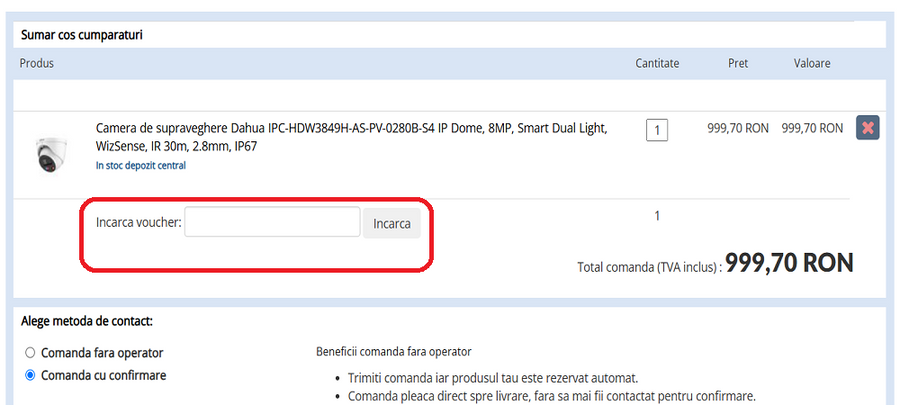Click the unit price under Pret
The image size is (900, 405).
pos(737,129)
